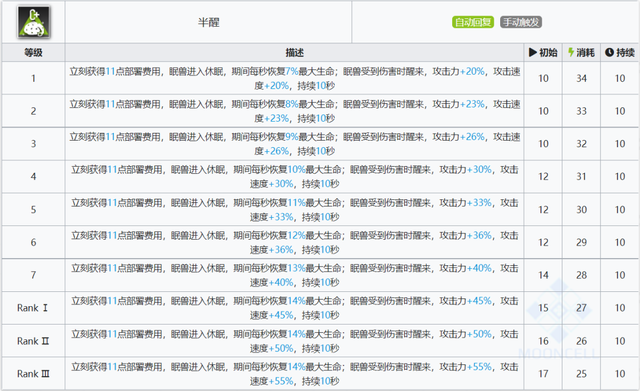
Task: Click the 半醒 skill icon
Action: [x=33, y=22]
